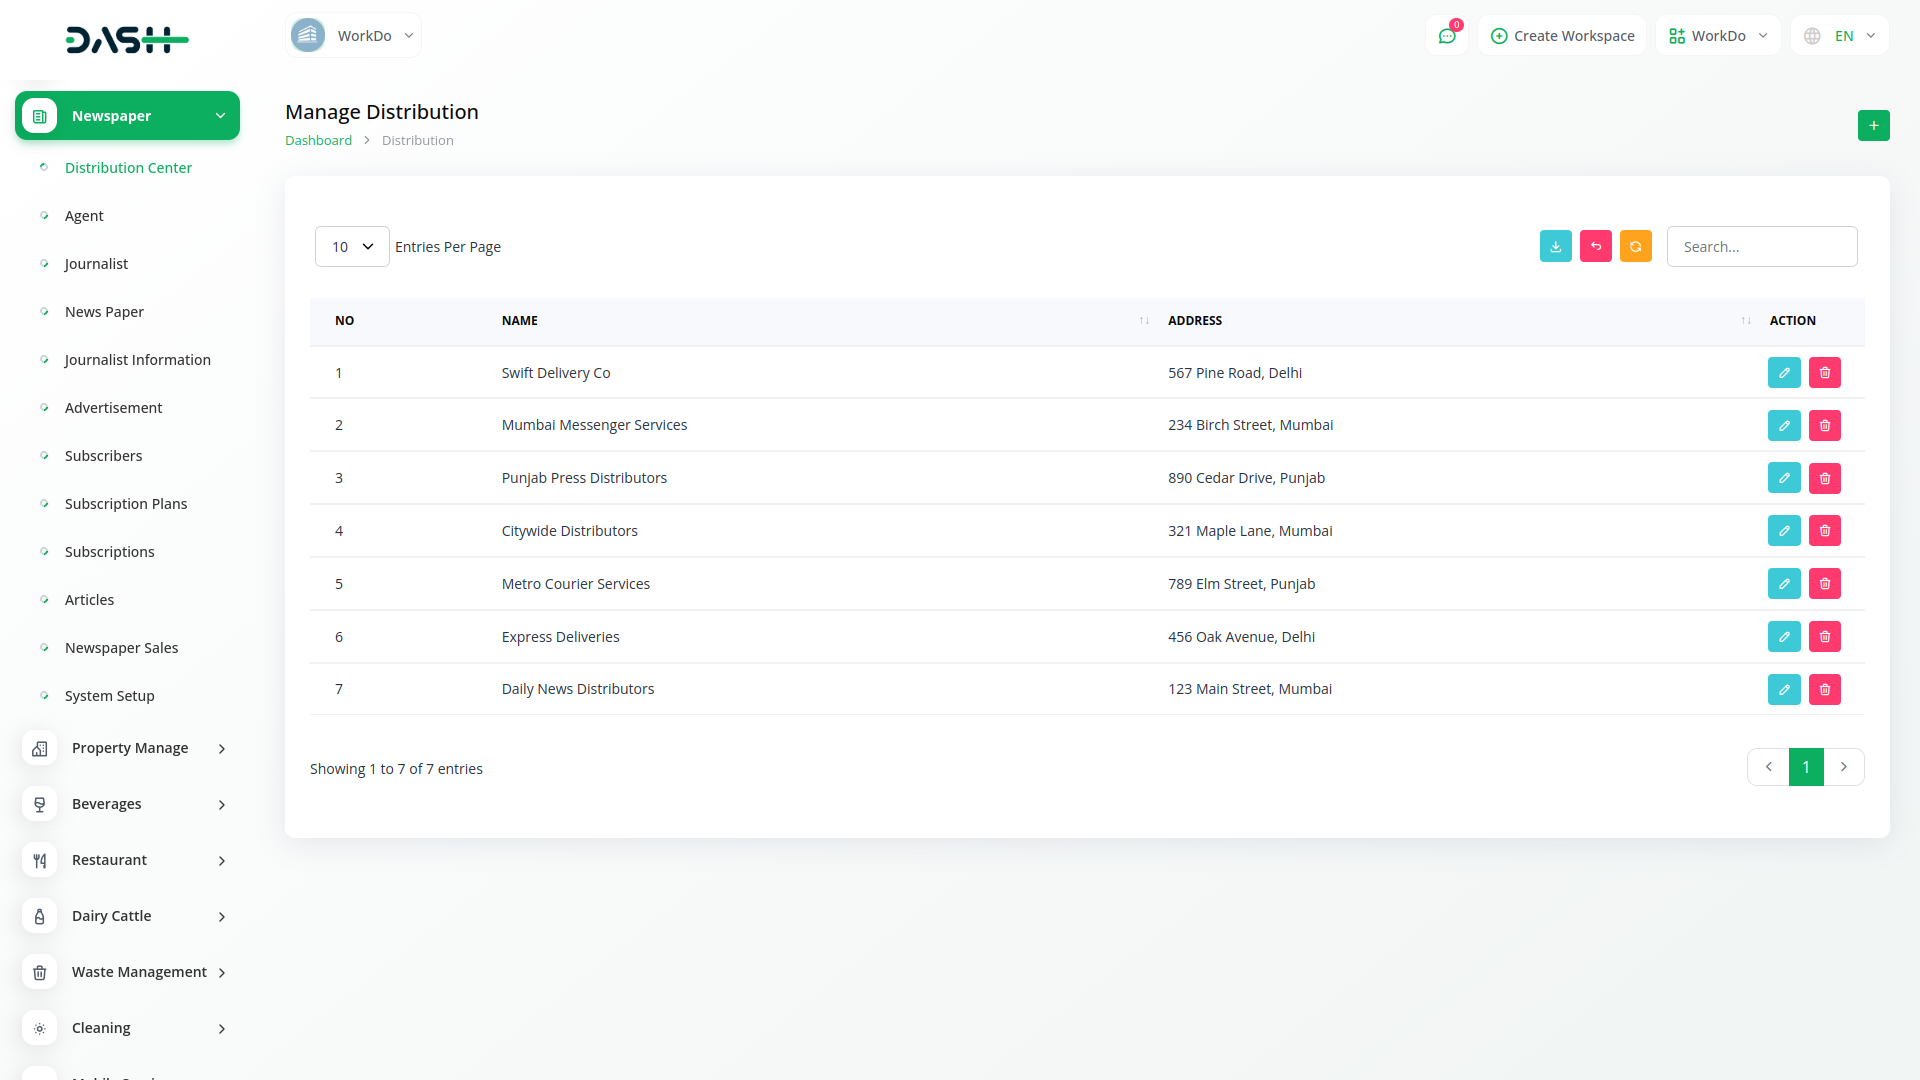Open the chat messages icon in header
Screen dimensions: 1920x1080
pyautogui.click(x=1446, y=36)
